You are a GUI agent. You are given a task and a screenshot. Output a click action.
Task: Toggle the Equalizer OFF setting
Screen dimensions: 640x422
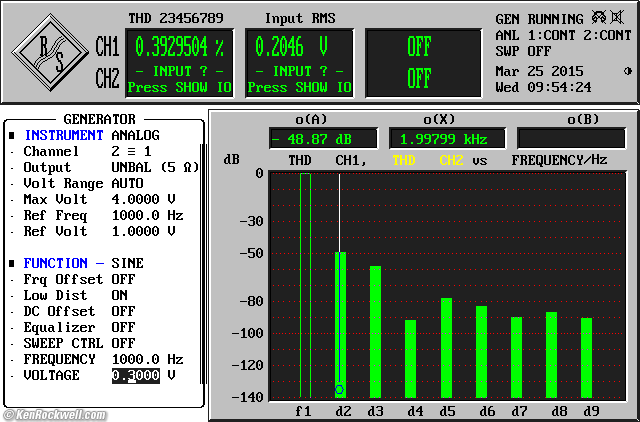[x=122, y=327]
